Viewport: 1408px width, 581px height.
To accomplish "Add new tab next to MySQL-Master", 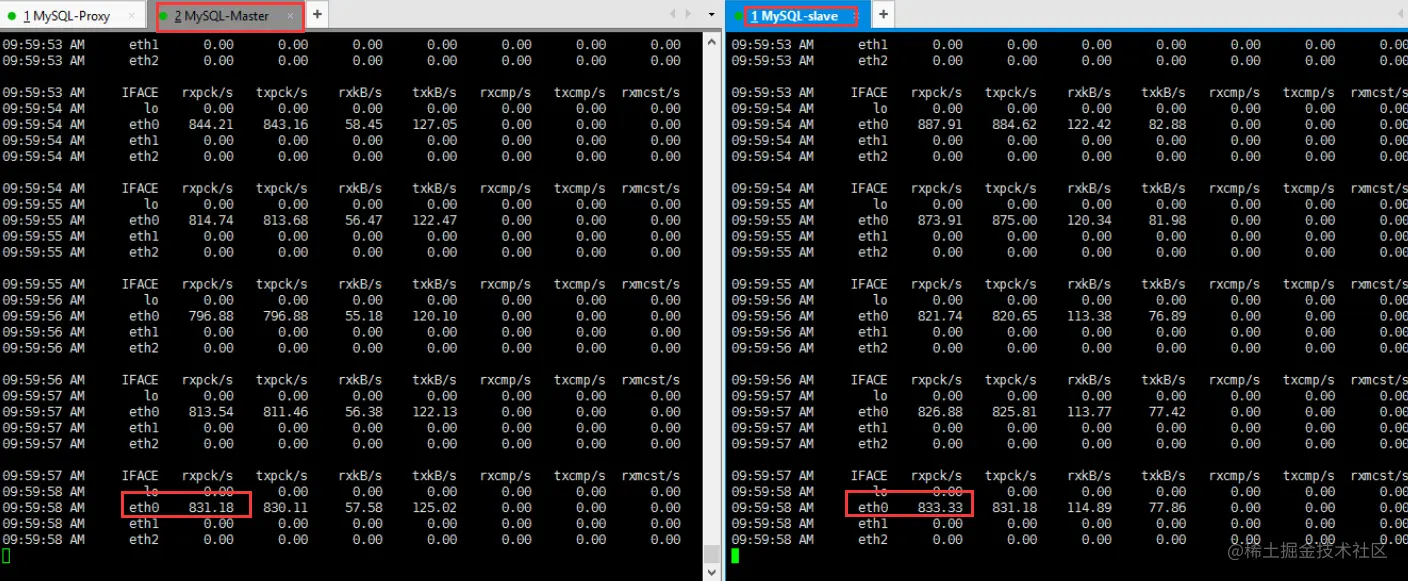I will click(317, 15).
